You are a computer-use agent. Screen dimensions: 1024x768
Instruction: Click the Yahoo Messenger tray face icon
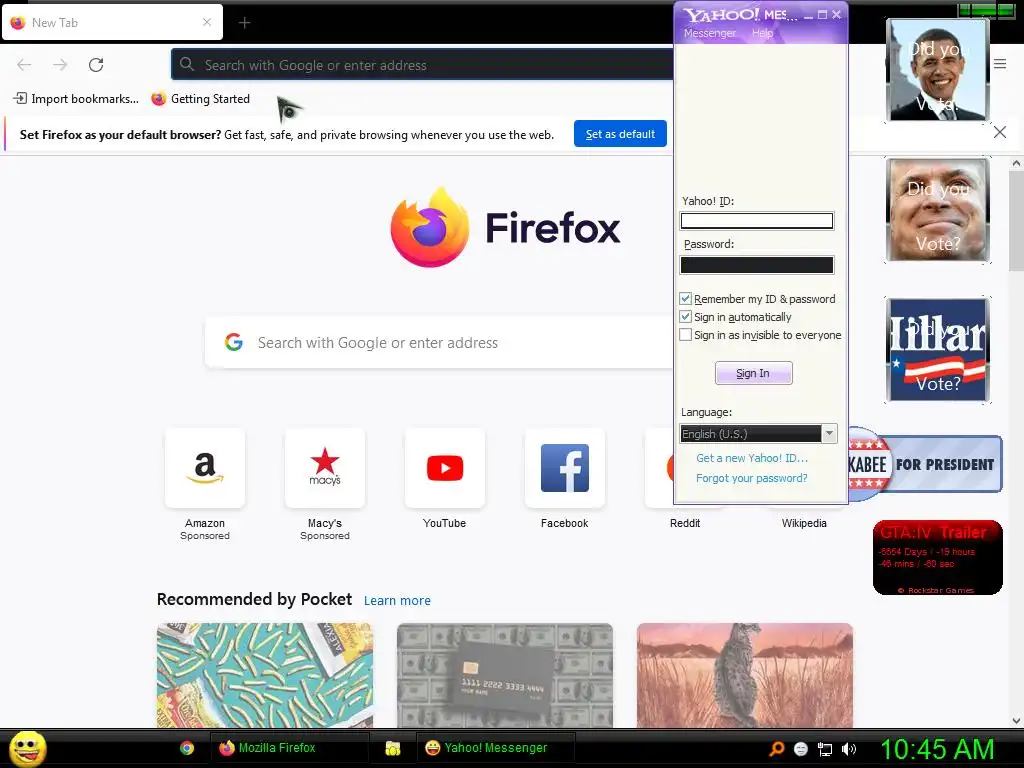pos(801,749)
